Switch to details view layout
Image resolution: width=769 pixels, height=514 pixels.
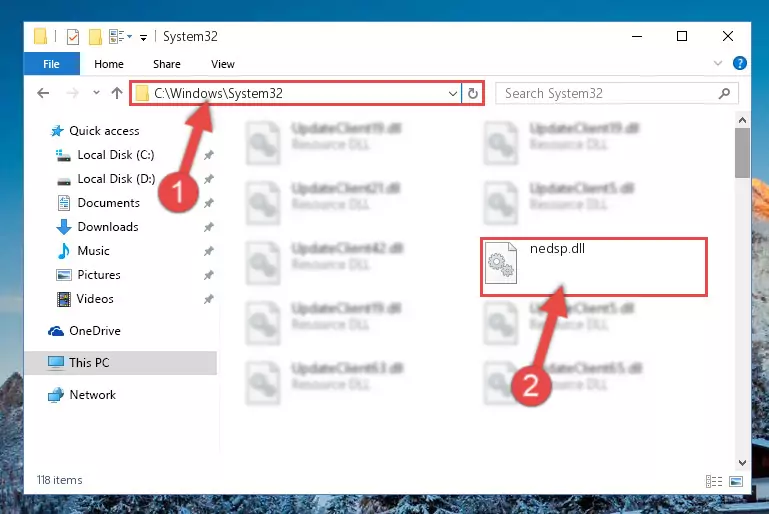pos(714,482)
